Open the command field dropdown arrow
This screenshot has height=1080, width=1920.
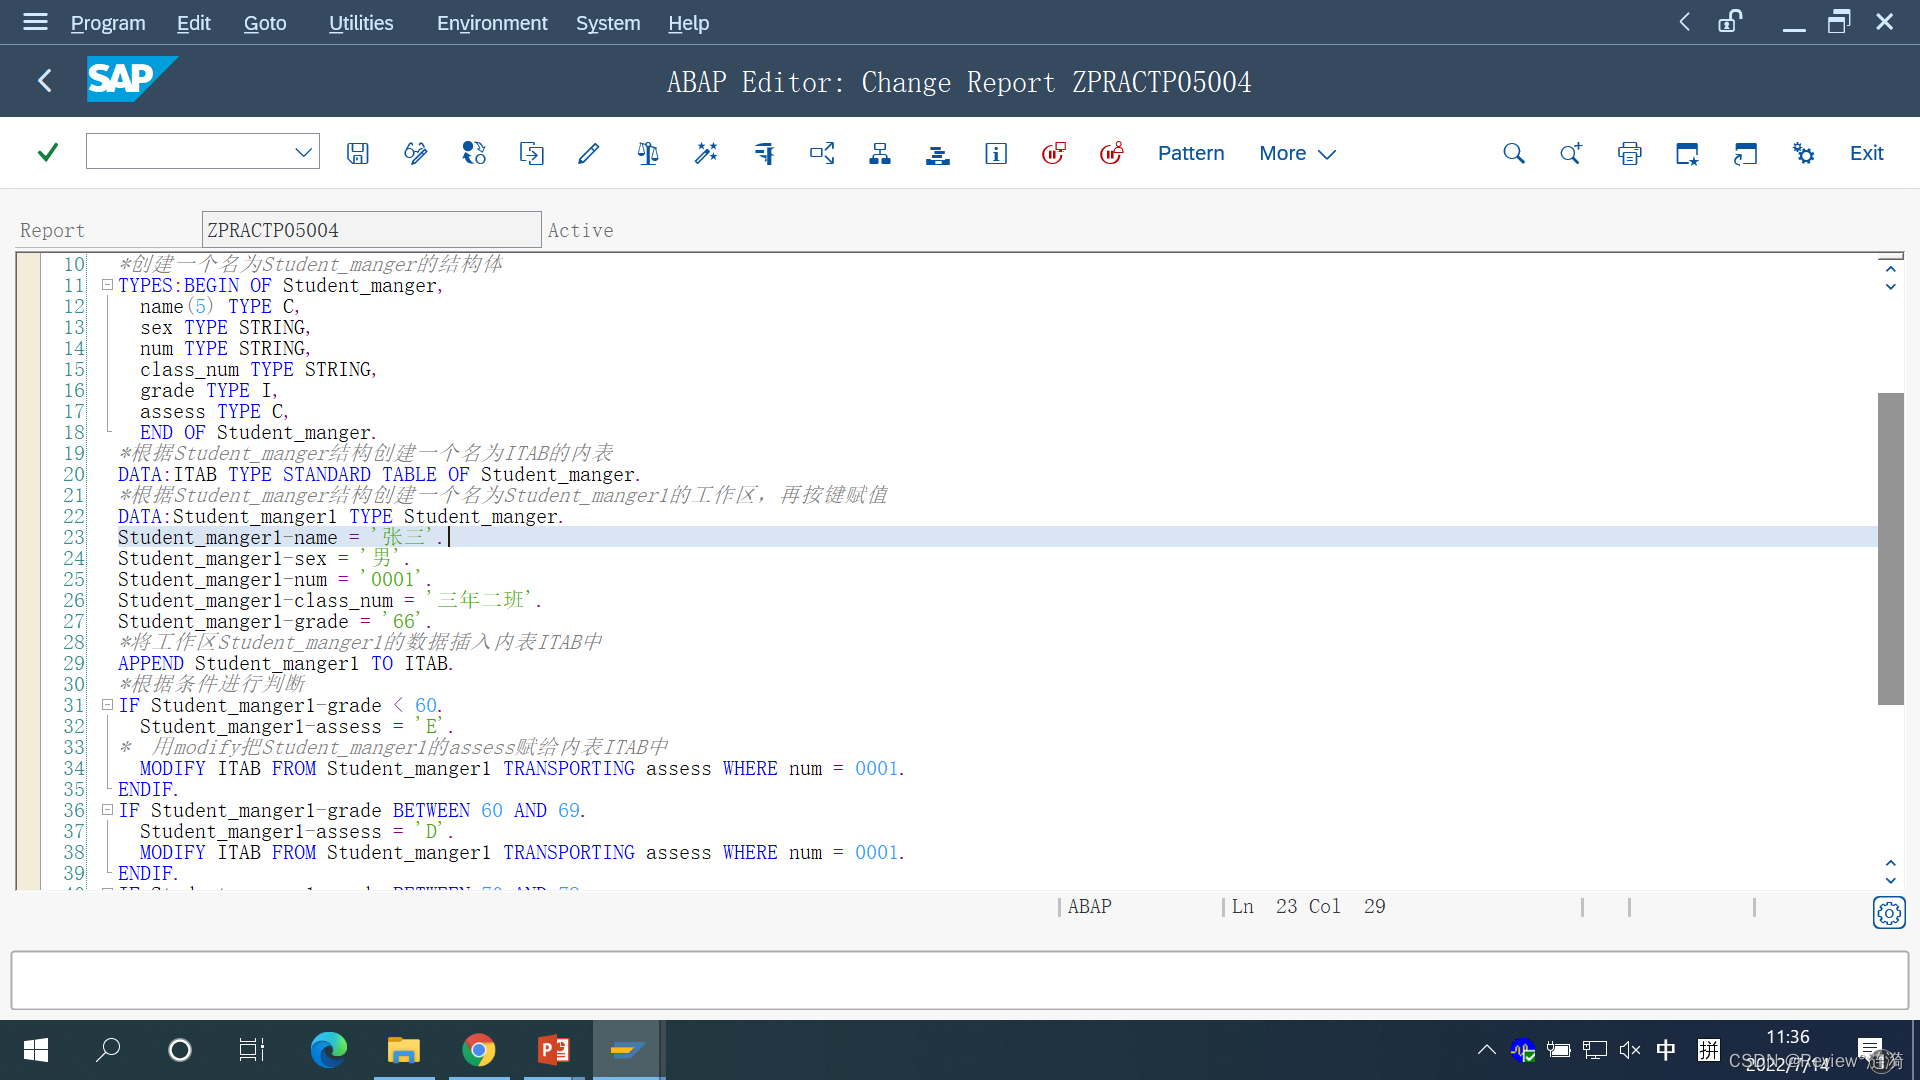tap(303, 152)
